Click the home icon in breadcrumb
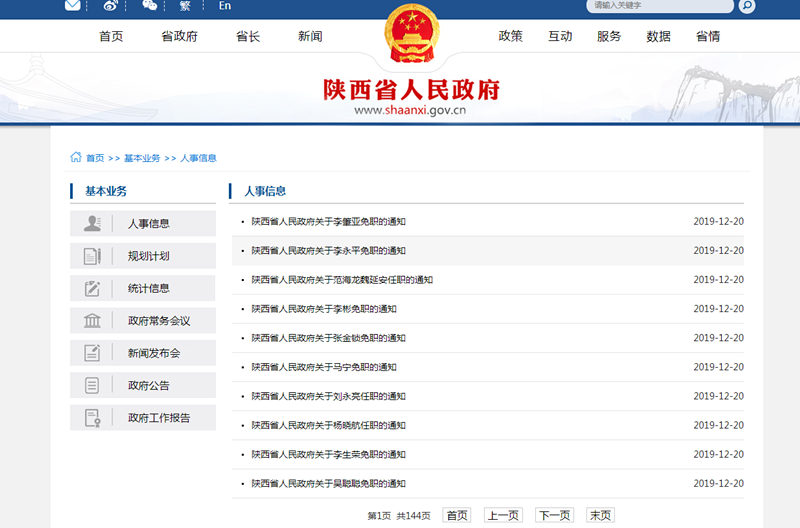 click(x=76, y=157)
